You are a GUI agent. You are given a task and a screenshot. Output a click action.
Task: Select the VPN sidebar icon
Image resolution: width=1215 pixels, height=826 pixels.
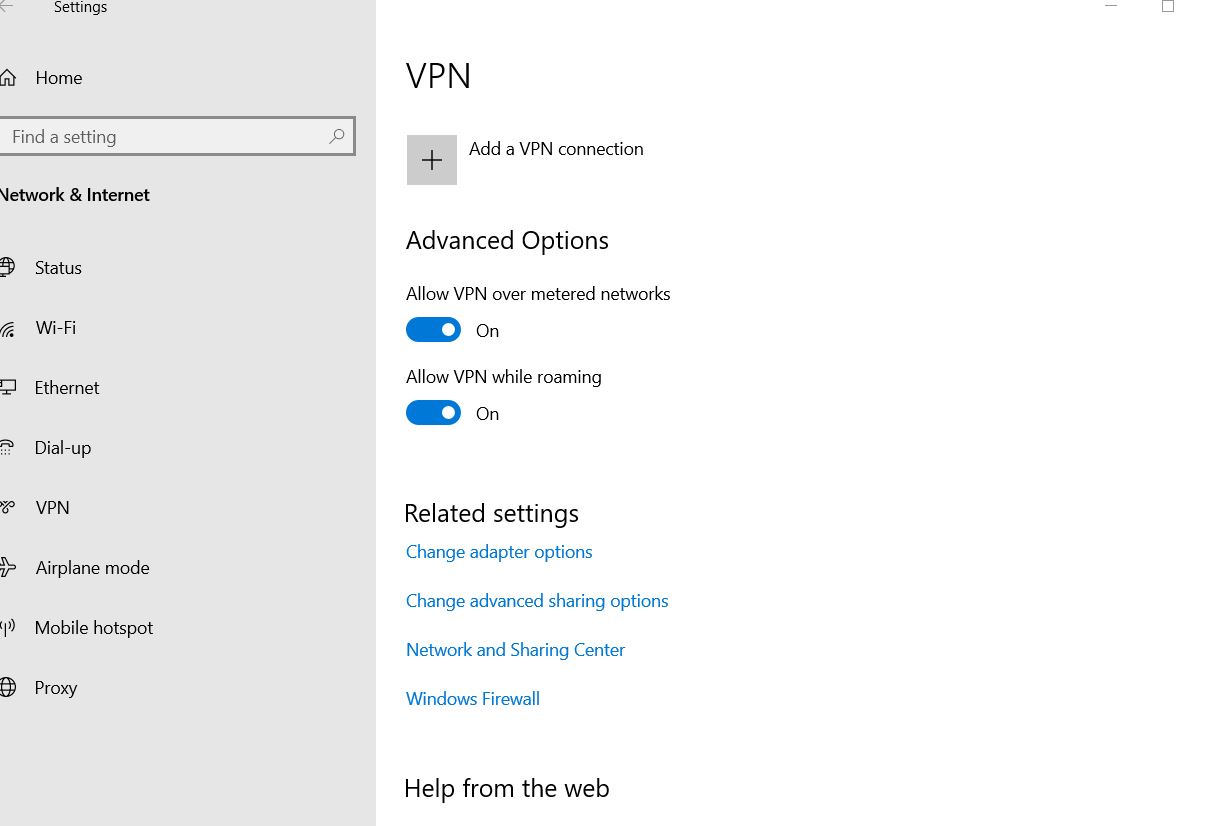[x=7, y=508]
